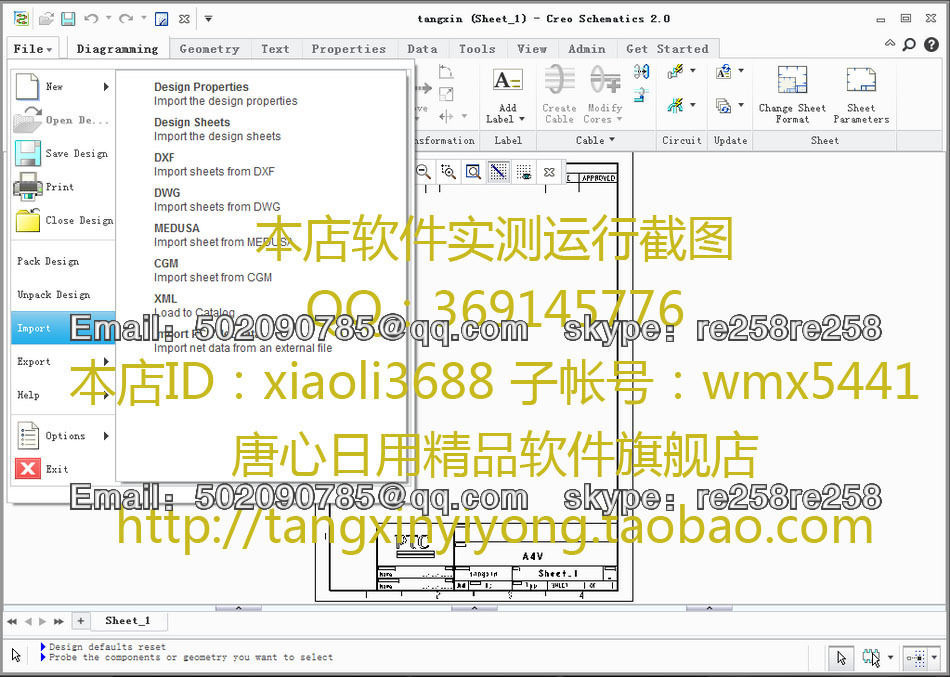This screenshot has height=677, width=950.
Task: Choose Design Properties import option
Action: 225,94
